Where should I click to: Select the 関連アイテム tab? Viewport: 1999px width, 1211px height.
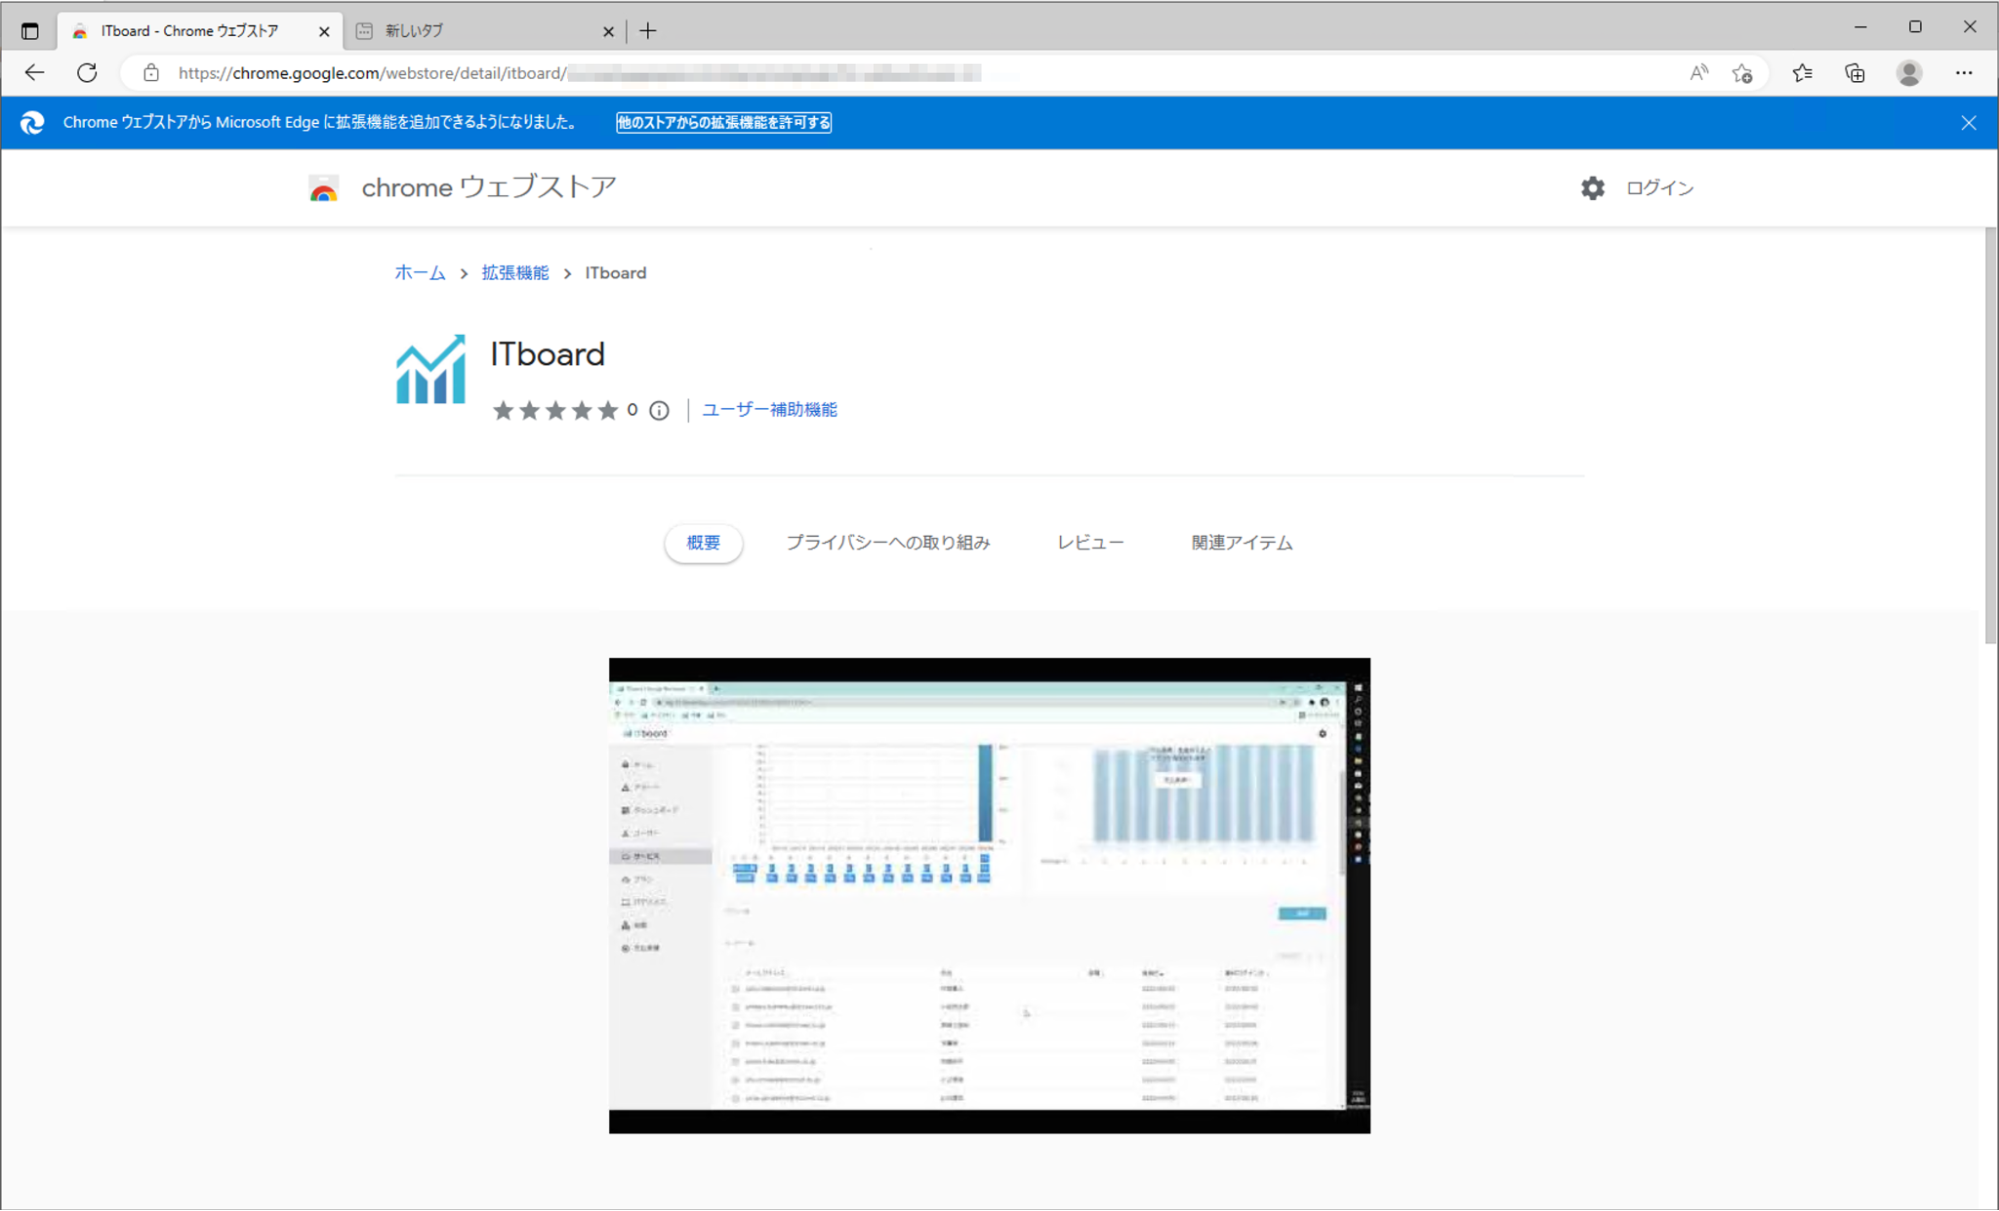point(1241,542)
